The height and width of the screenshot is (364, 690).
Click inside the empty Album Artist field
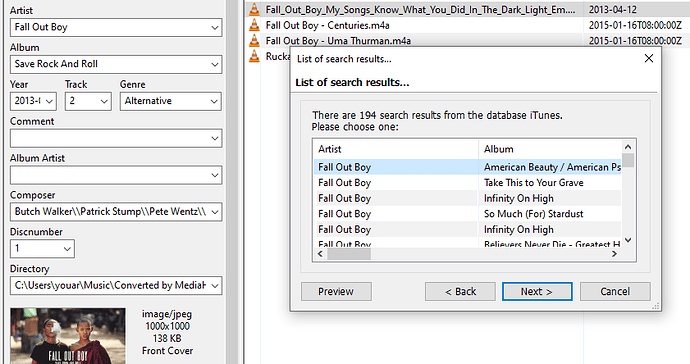[x=110, y=175]
